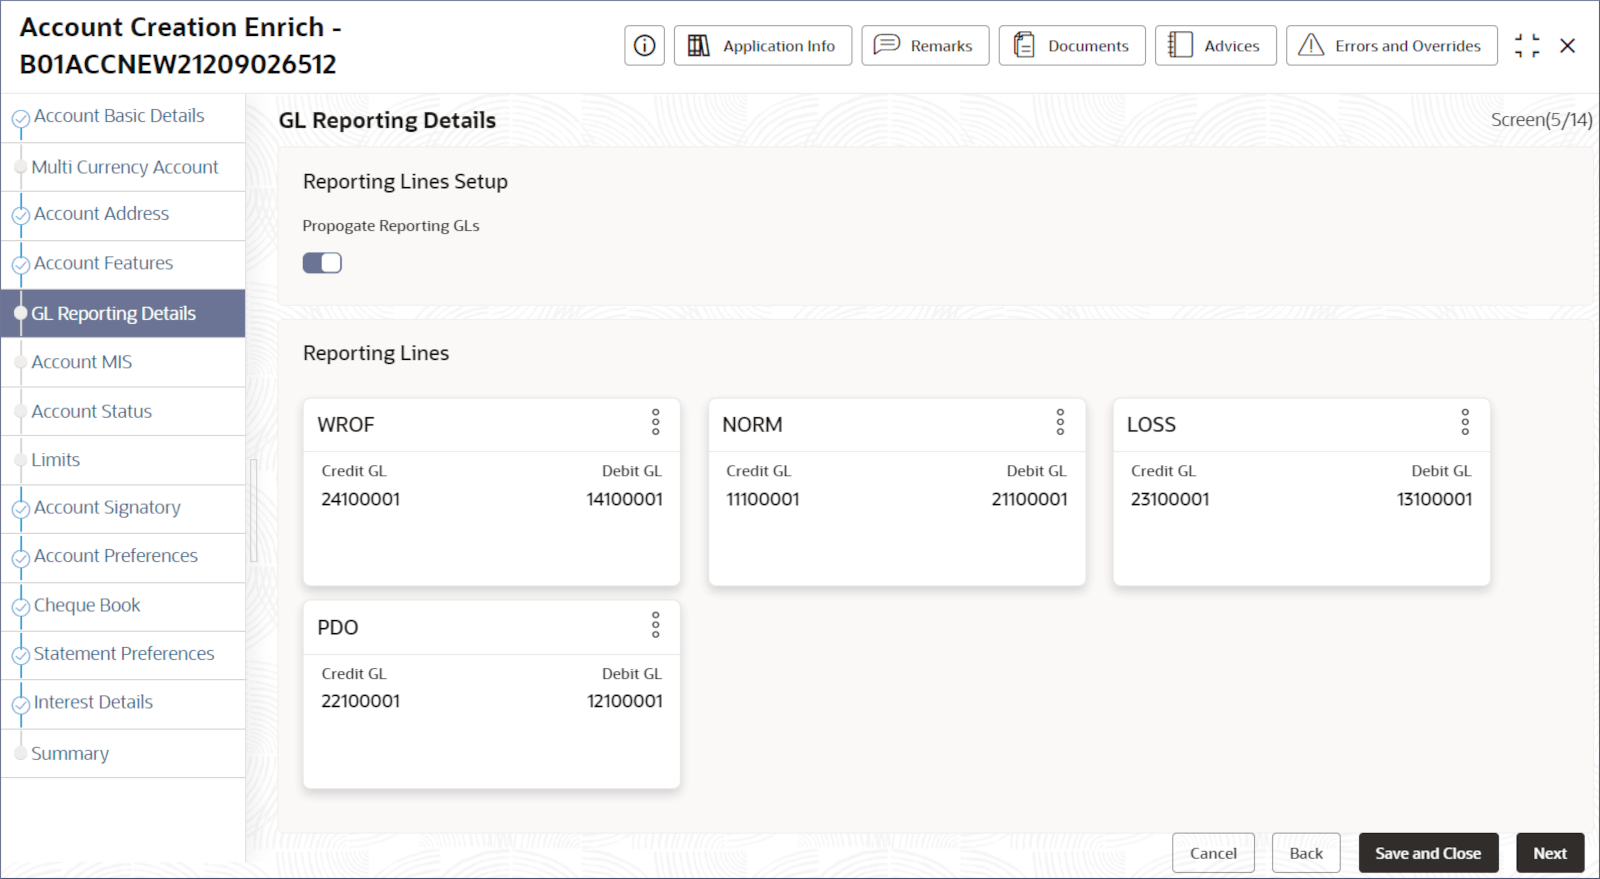Screen dimensions: 1600x879
Task: Open the NORM card options menu
Action: [1061, 422]
